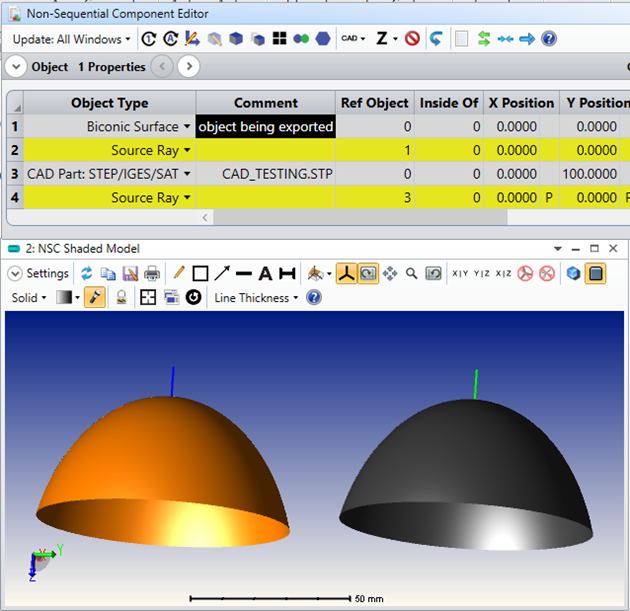Open the Biconic Surface object type dropdown
This screenshot has width=630, height=611.
tap(187, 127)
